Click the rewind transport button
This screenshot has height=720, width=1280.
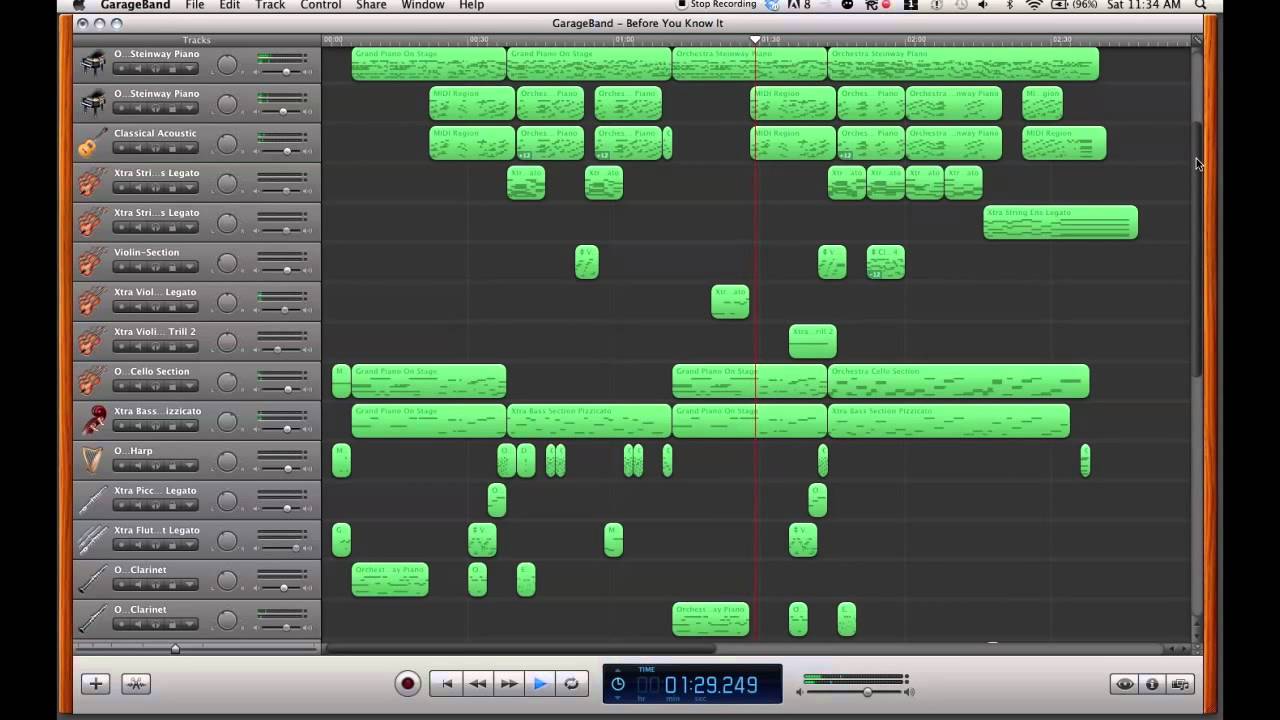(x=478, y=684)
